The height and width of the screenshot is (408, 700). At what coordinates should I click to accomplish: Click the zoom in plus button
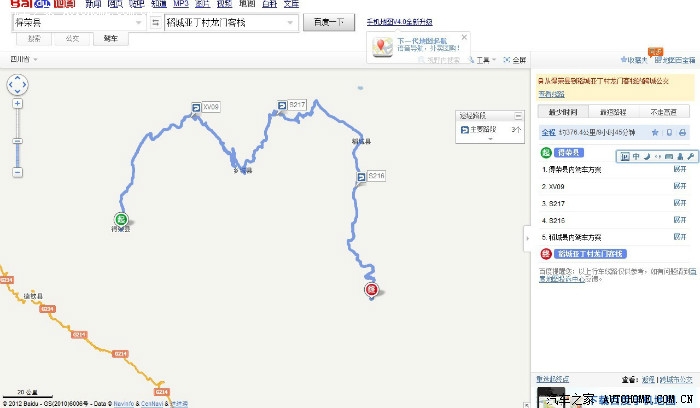click(17, 103)
